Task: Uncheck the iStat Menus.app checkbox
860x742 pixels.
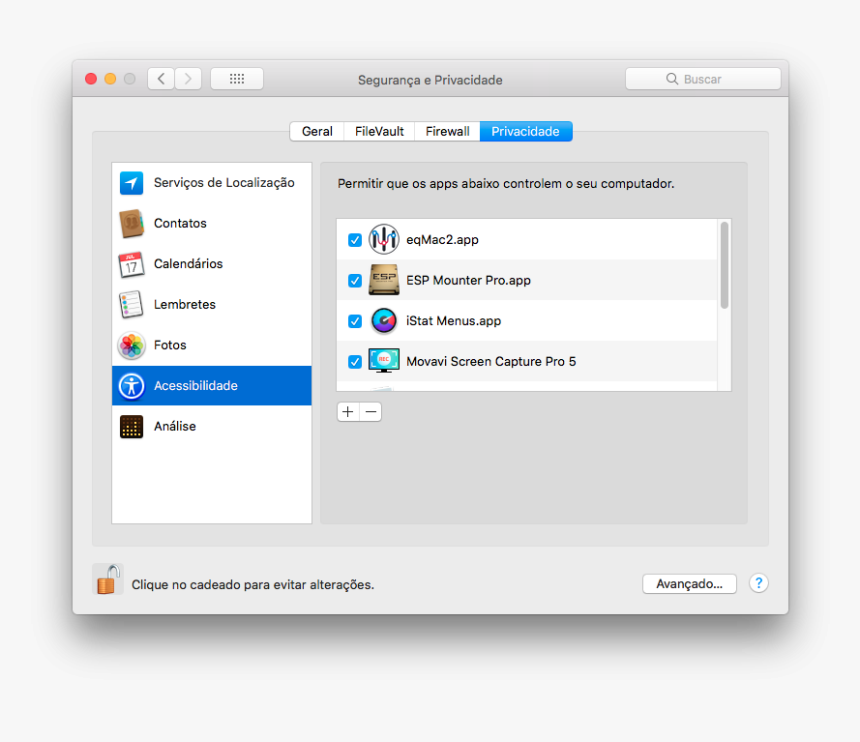Action: pos(355,321)
